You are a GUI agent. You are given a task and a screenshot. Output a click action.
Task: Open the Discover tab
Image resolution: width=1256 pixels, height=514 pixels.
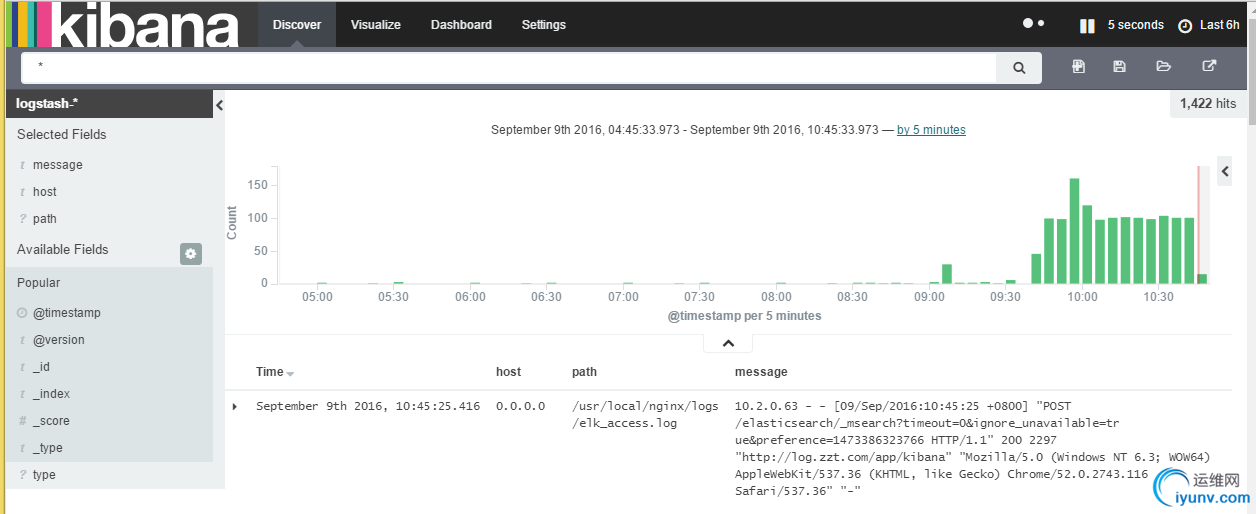coord(297,25)
